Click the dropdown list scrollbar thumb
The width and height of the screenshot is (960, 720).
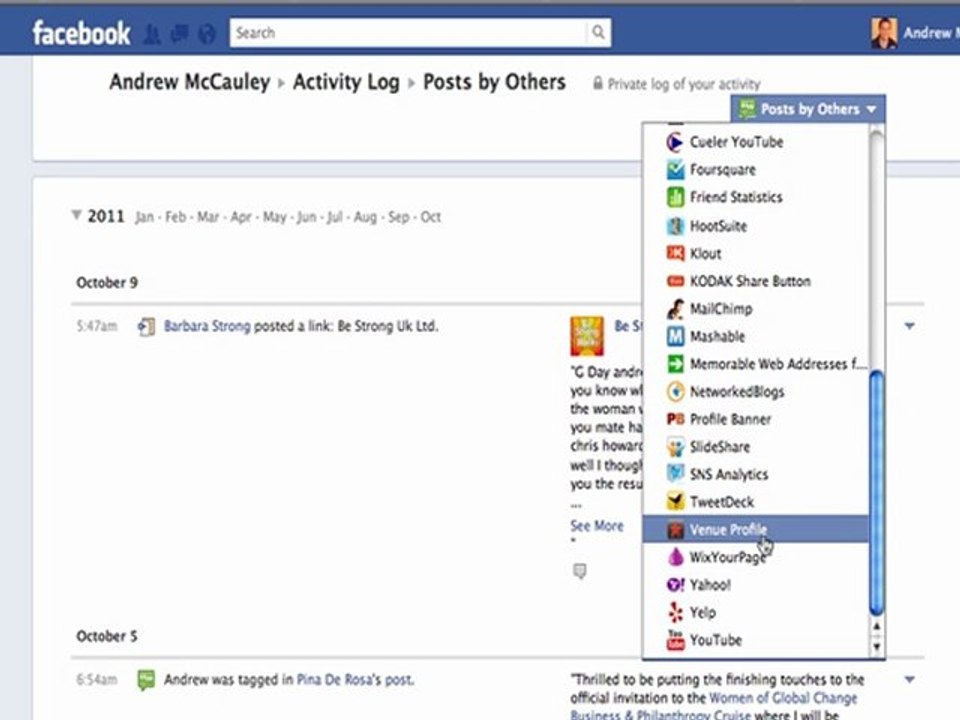point(876,493)
